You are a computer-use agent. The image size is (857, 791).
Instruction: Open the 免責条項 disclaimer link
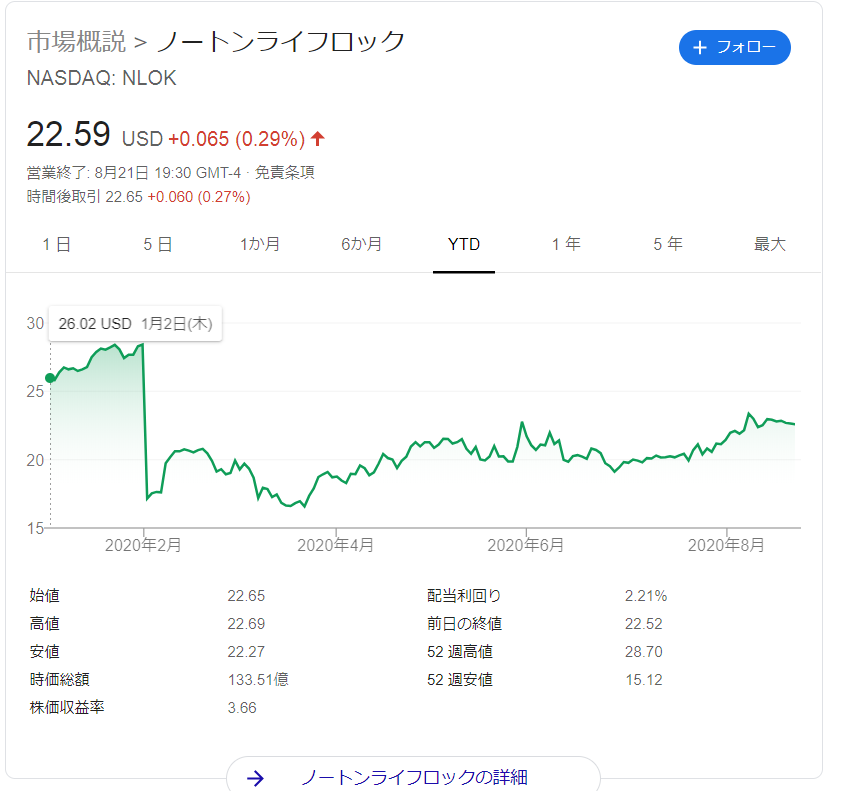point(285,172)
